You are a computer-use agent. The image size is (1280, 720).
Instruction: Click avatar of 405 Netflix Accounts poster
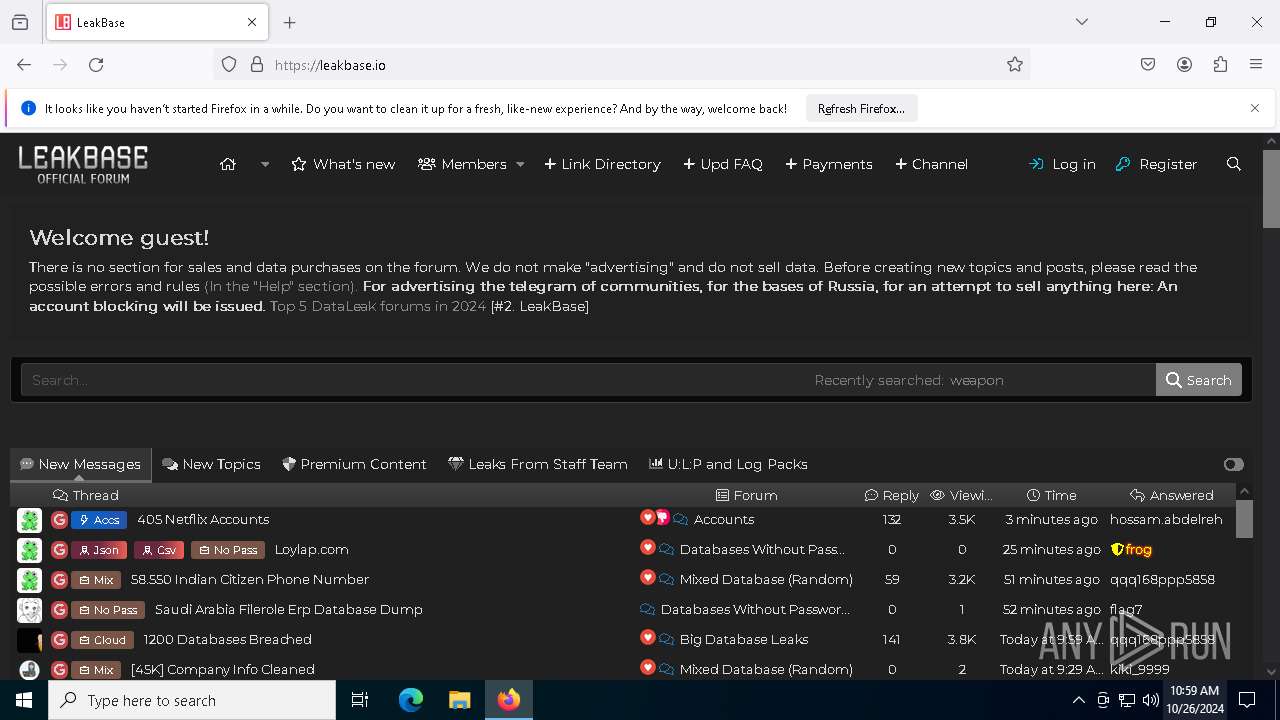[x=29, y=520]
